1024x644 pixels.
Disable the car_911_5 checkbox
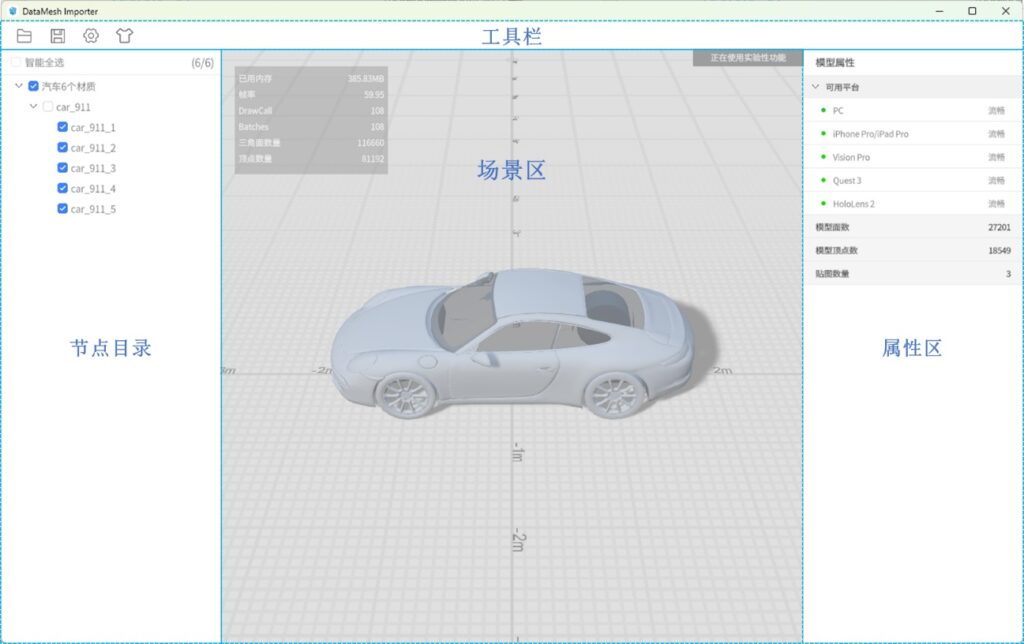[63, 209]
